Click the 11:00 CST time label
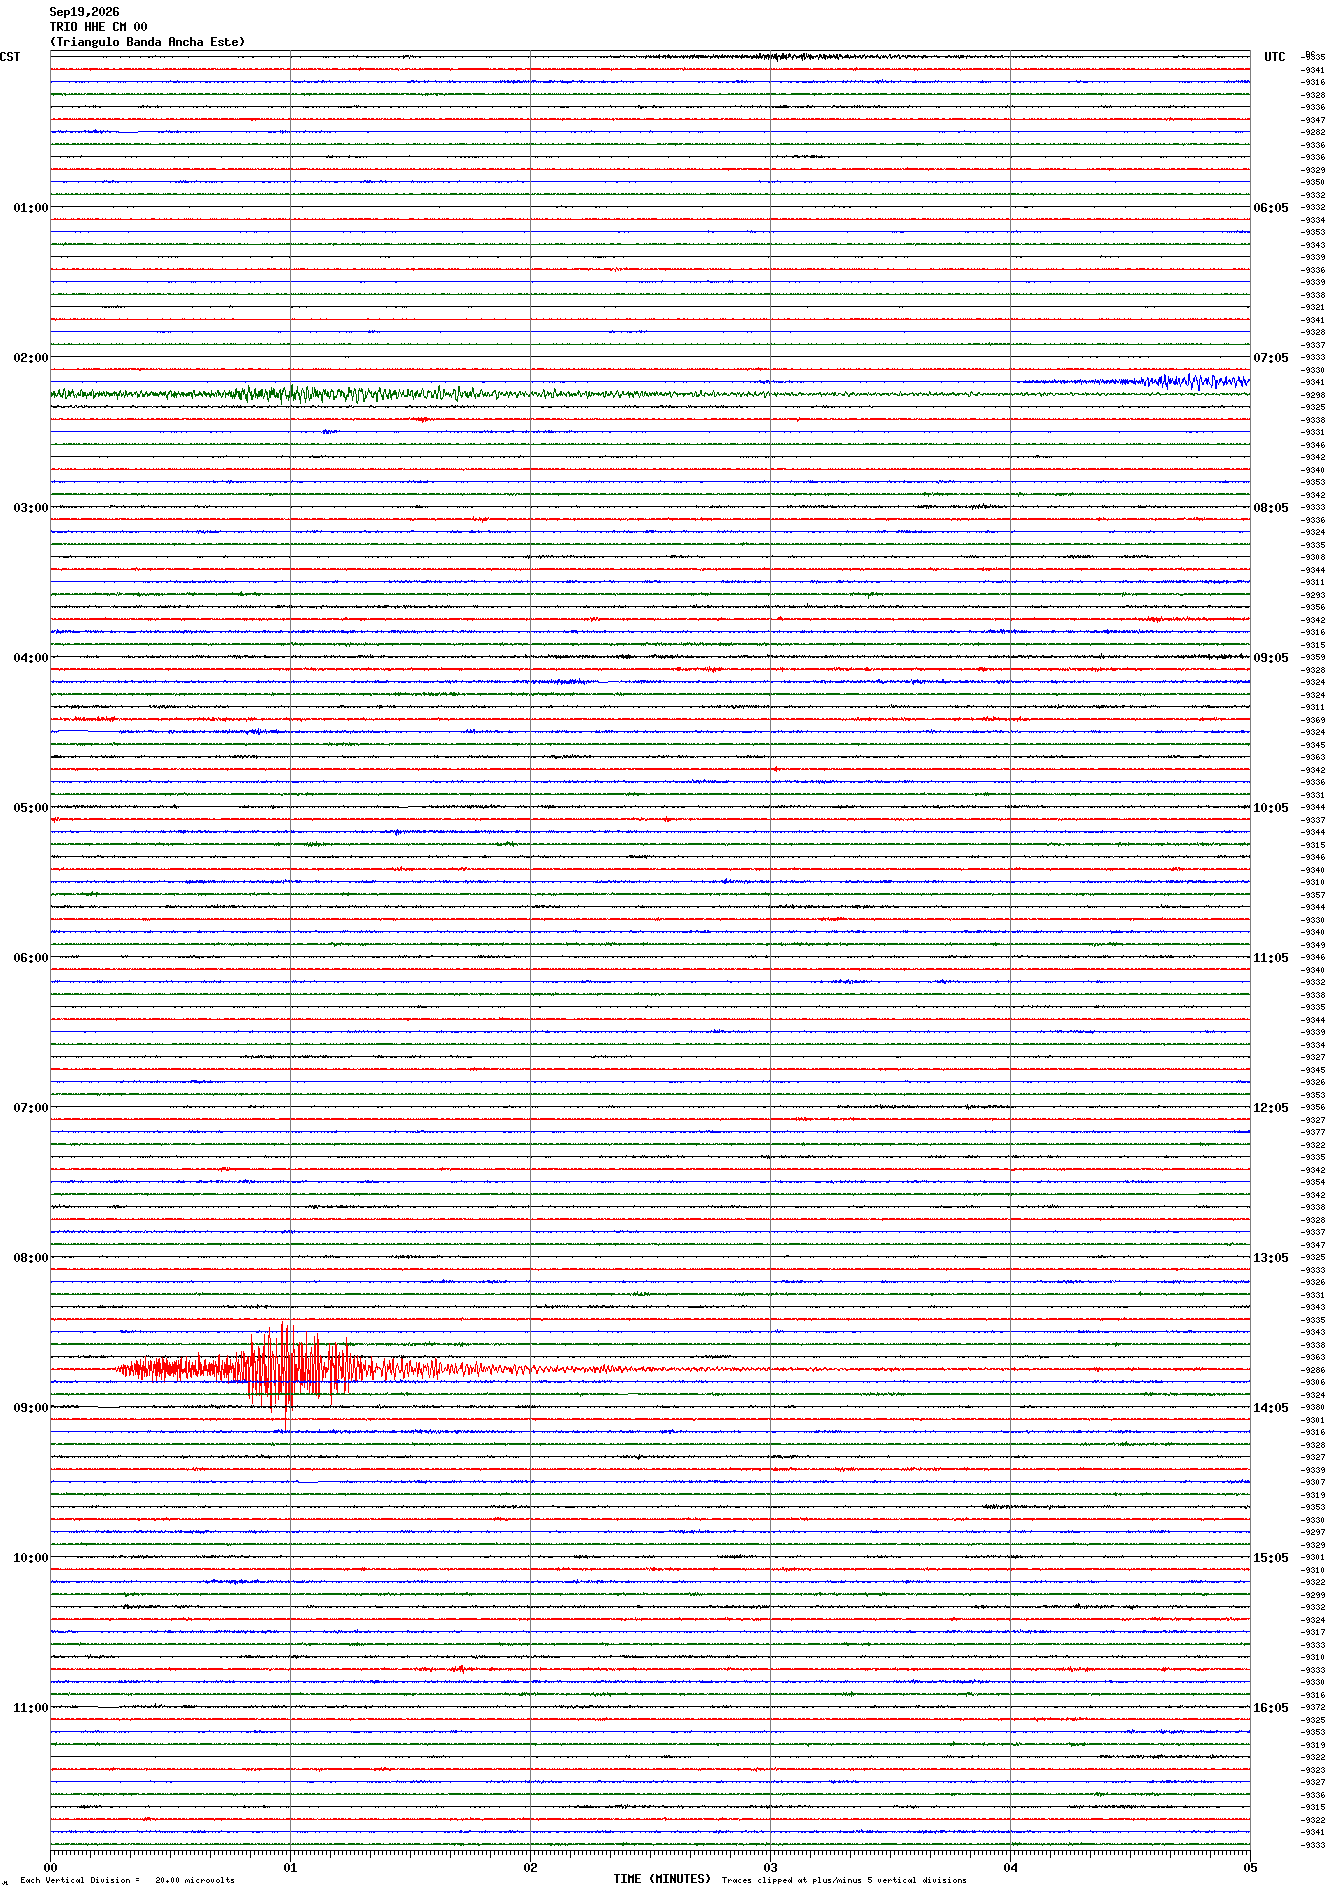 click(x=31, y=1708)
